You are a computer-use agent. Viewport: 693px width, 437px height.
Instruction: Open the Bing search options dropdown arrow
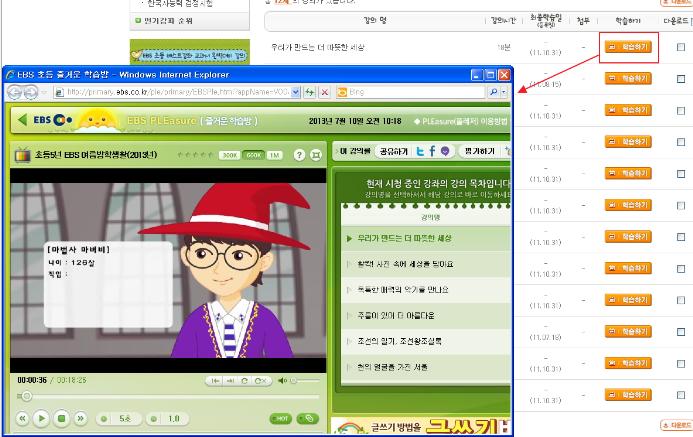pos(504,92)
